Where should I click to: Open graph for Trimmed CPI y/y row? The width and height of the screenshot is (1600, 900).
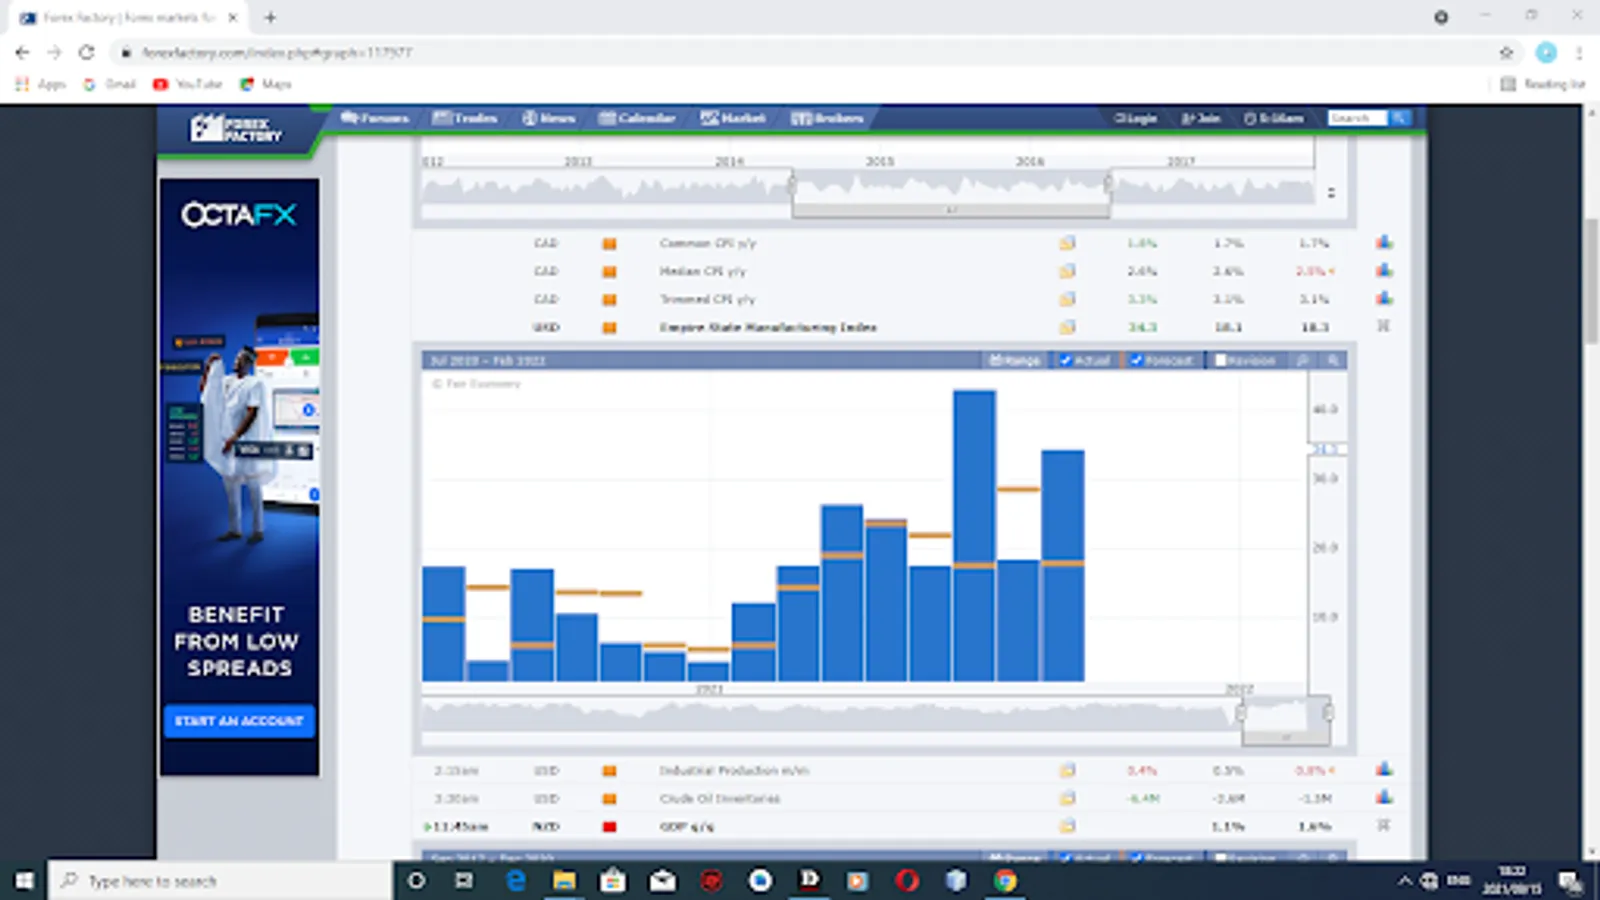[x=1384, y=299]
